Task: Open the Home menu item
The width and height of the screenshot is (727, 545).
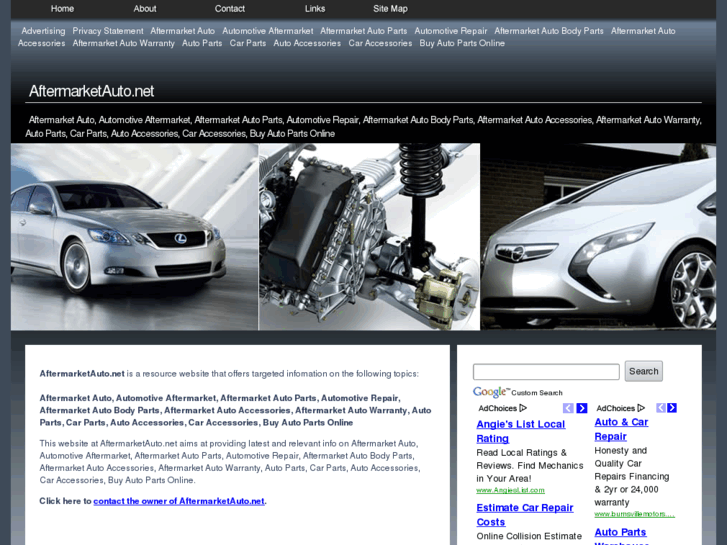Action: tap(62, 9)
